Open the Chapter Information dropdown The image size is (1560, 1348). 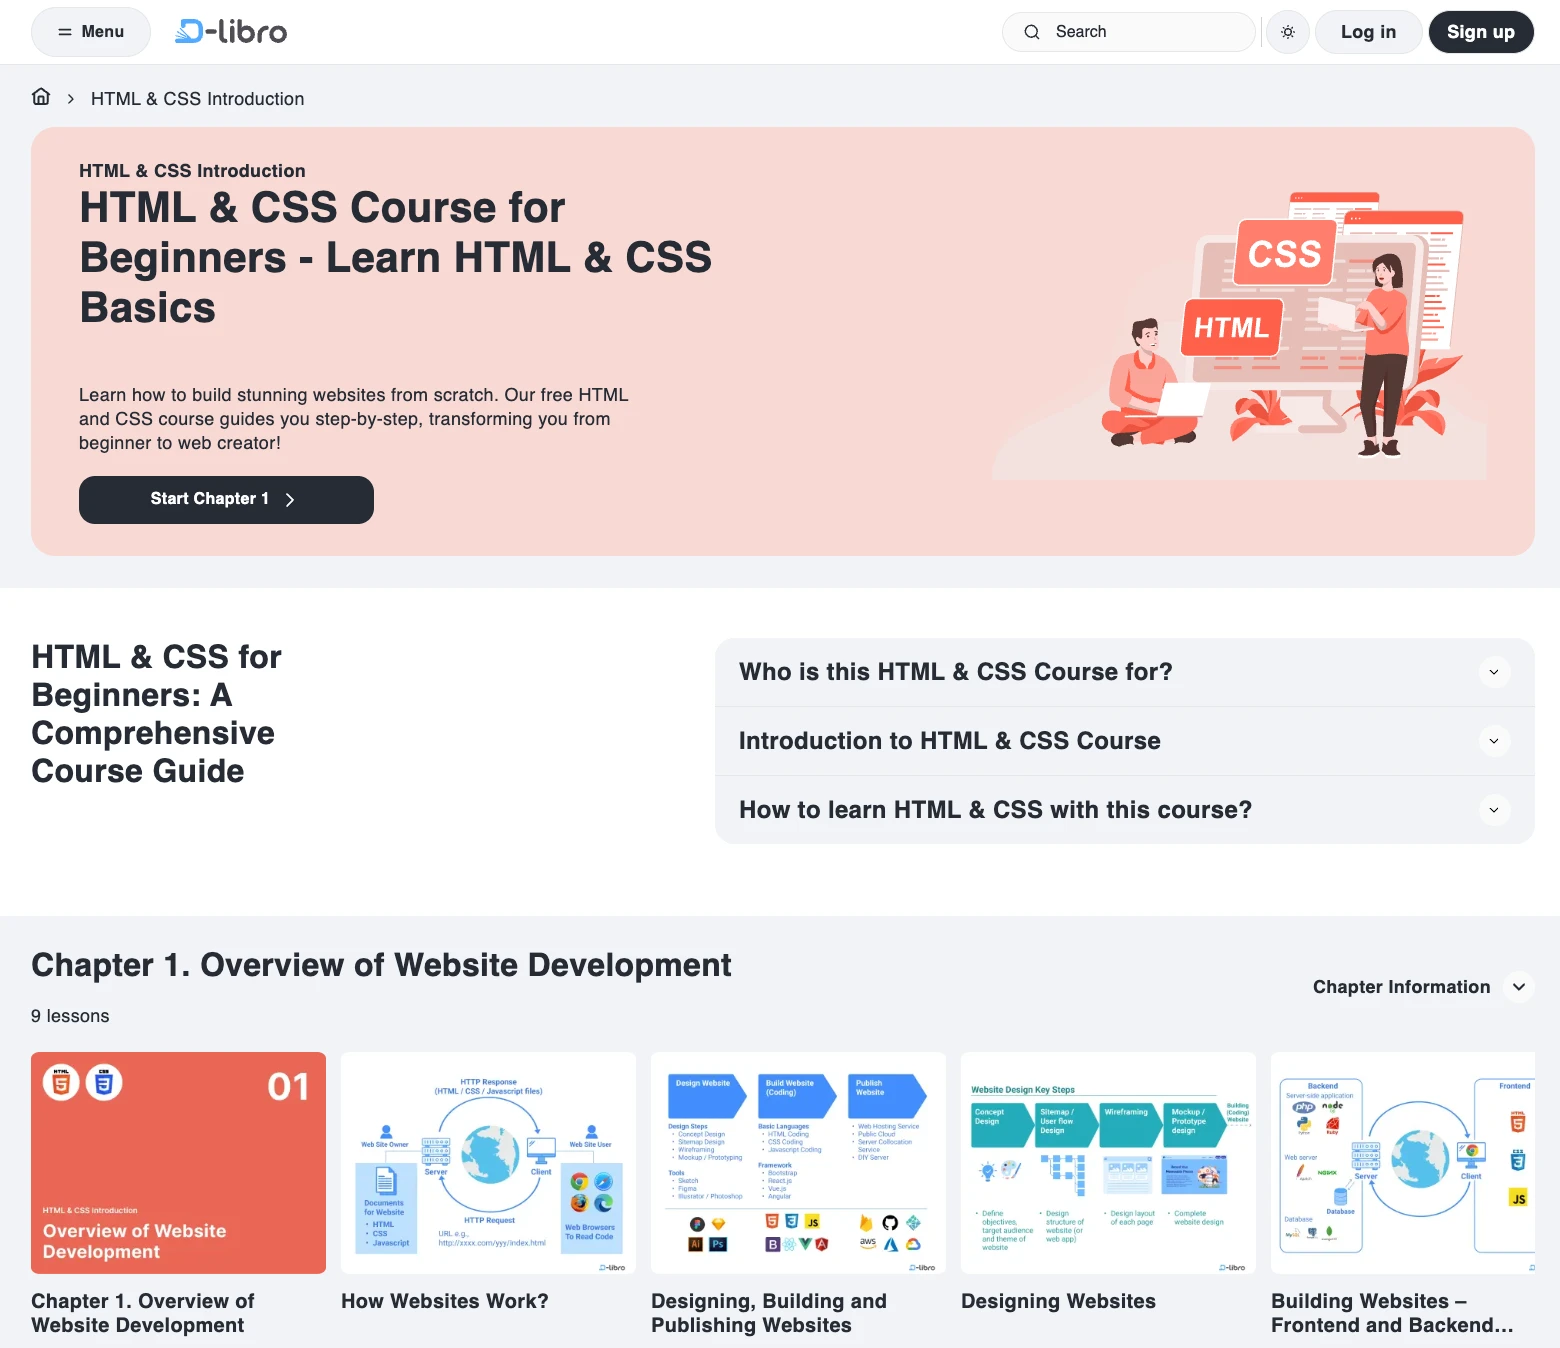pos(1518,987)
